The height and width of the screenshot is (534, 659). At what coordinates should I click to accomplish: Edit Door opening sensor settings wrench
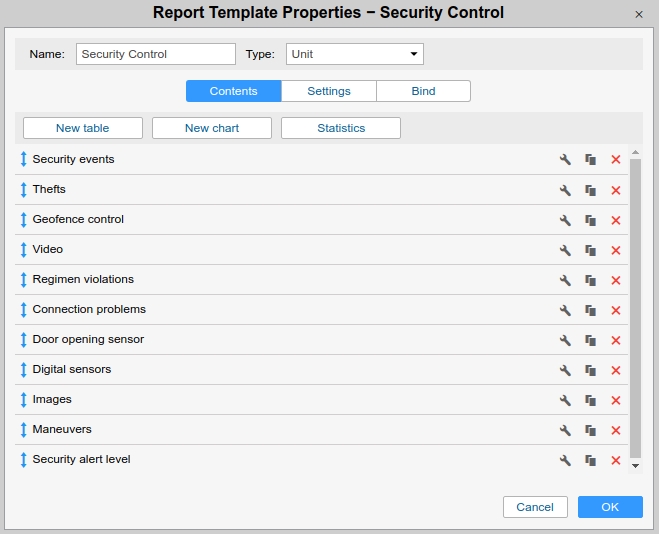click(x=565, y=340)
